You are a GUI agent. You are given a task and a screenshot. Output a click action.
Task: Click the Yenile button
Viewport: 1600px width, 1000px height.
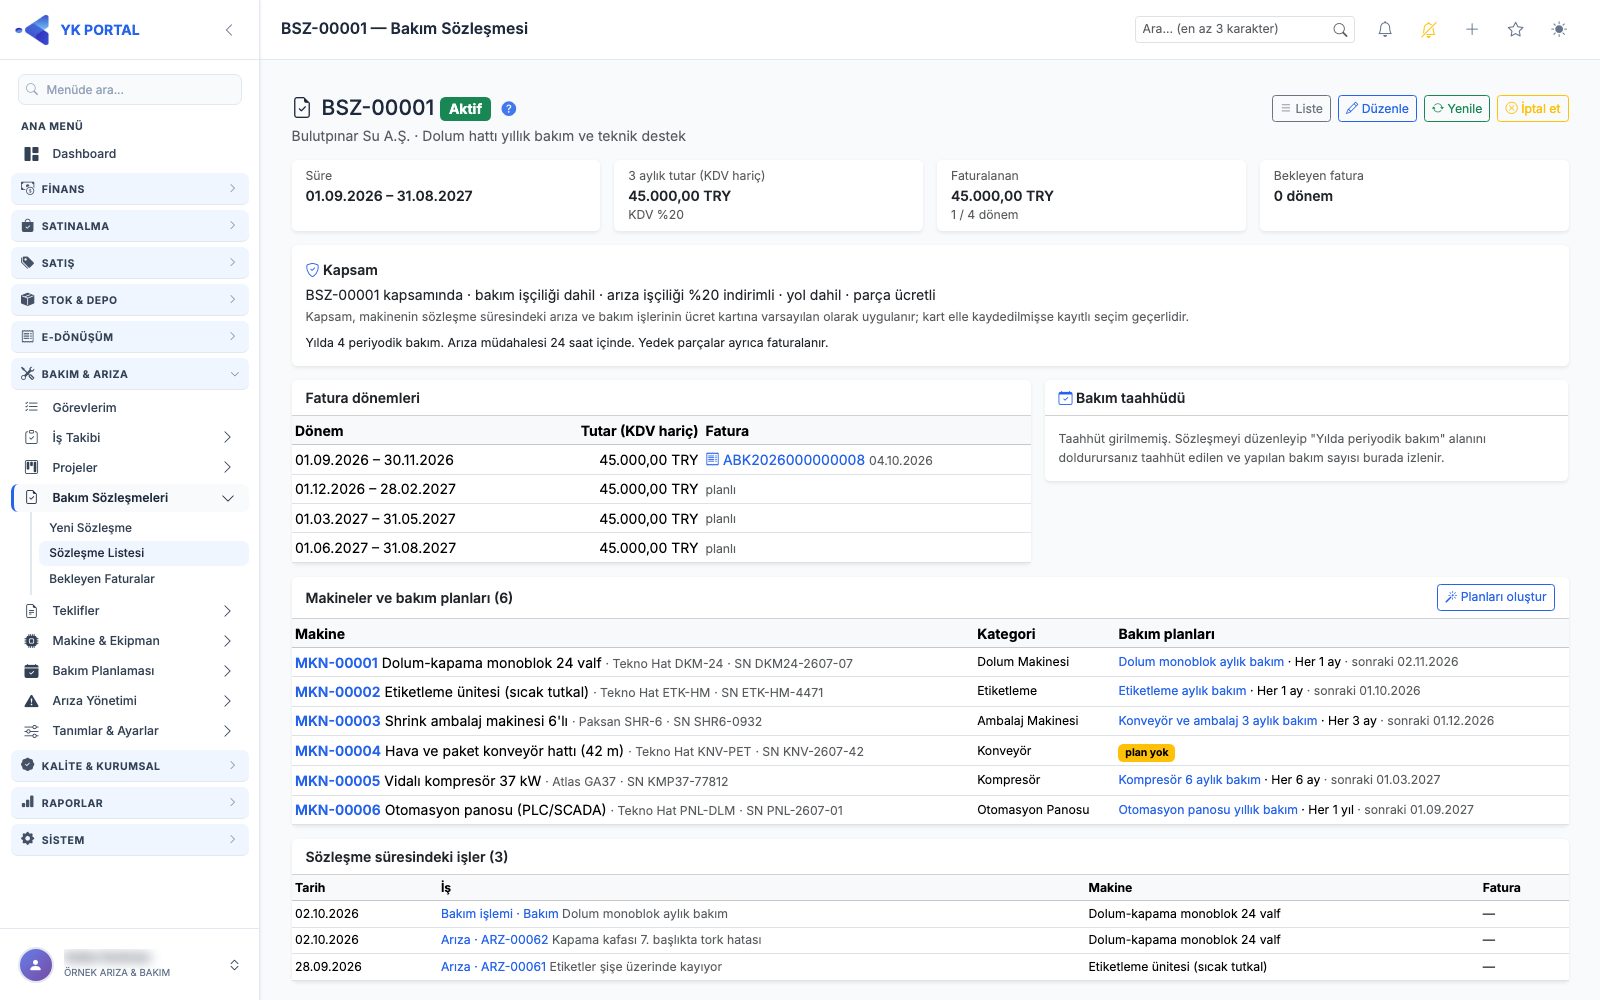click(x=1457, y=109)
